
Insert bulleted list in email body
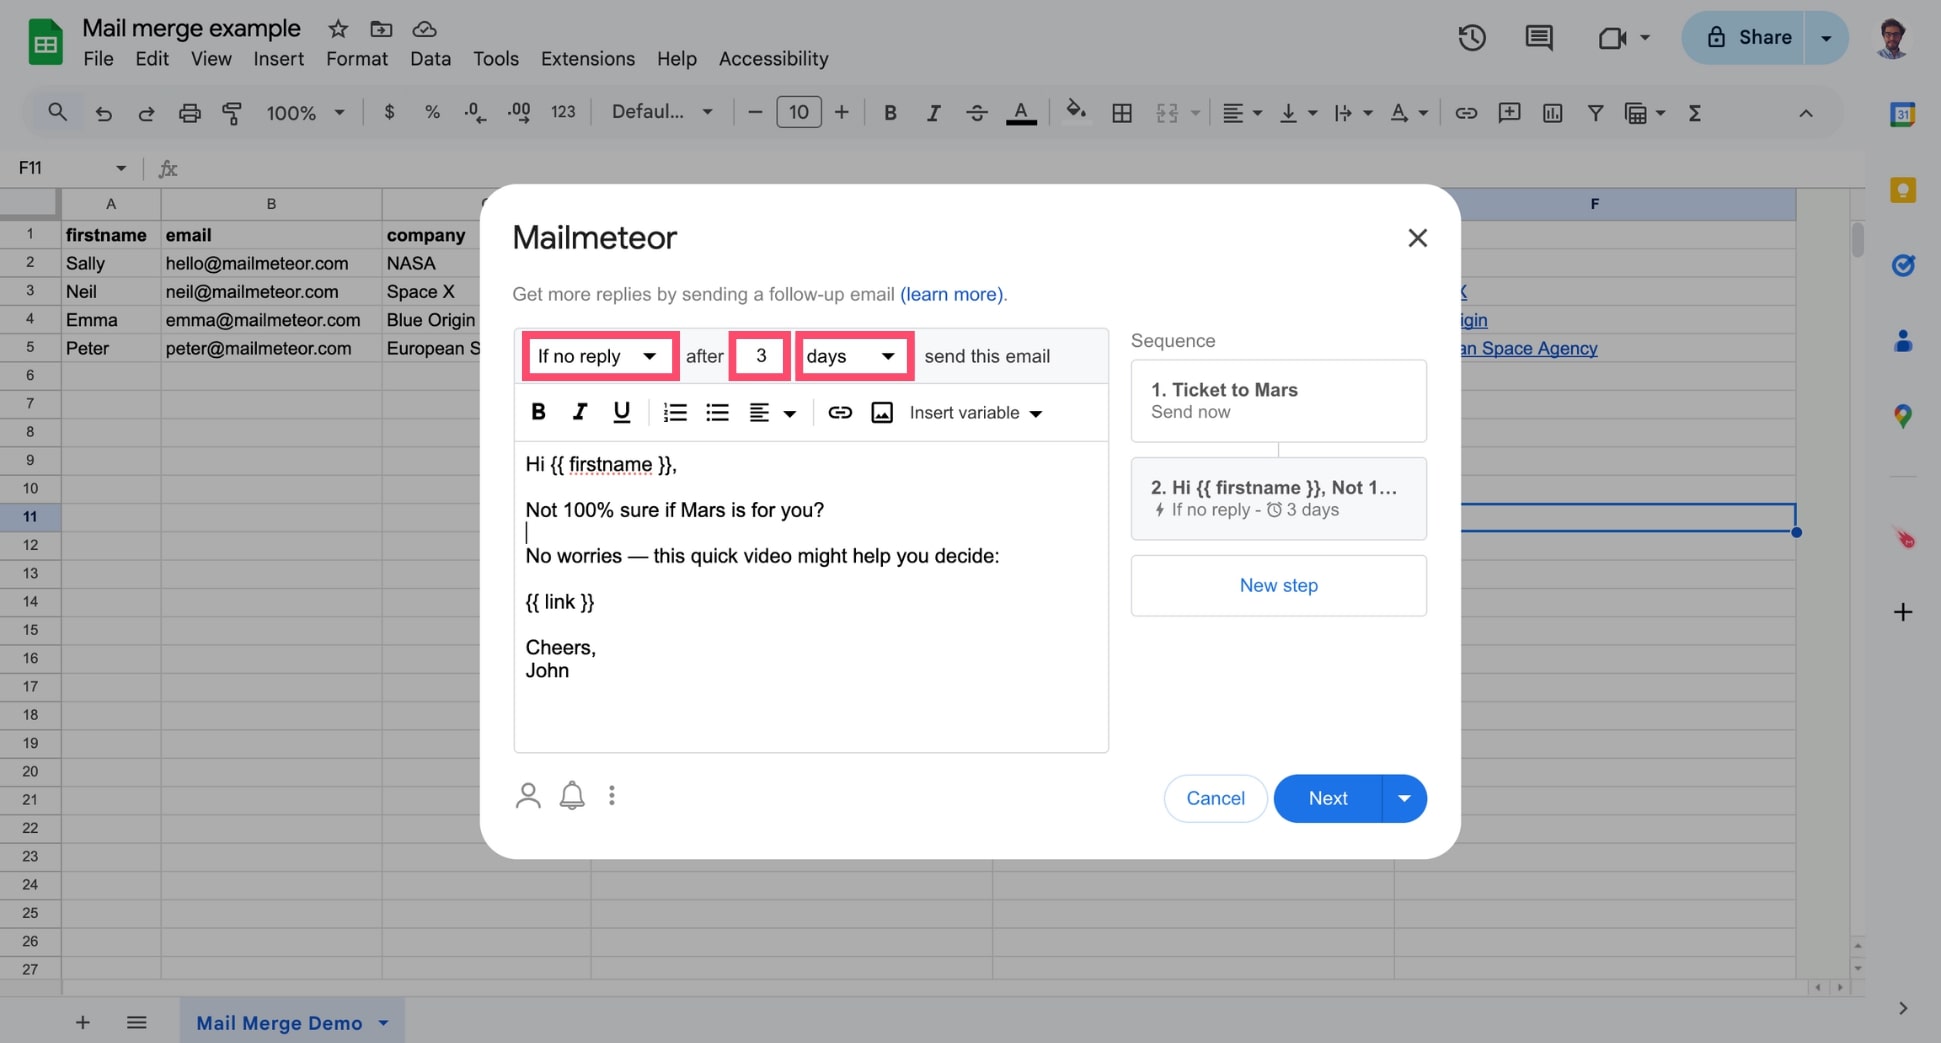717,412
